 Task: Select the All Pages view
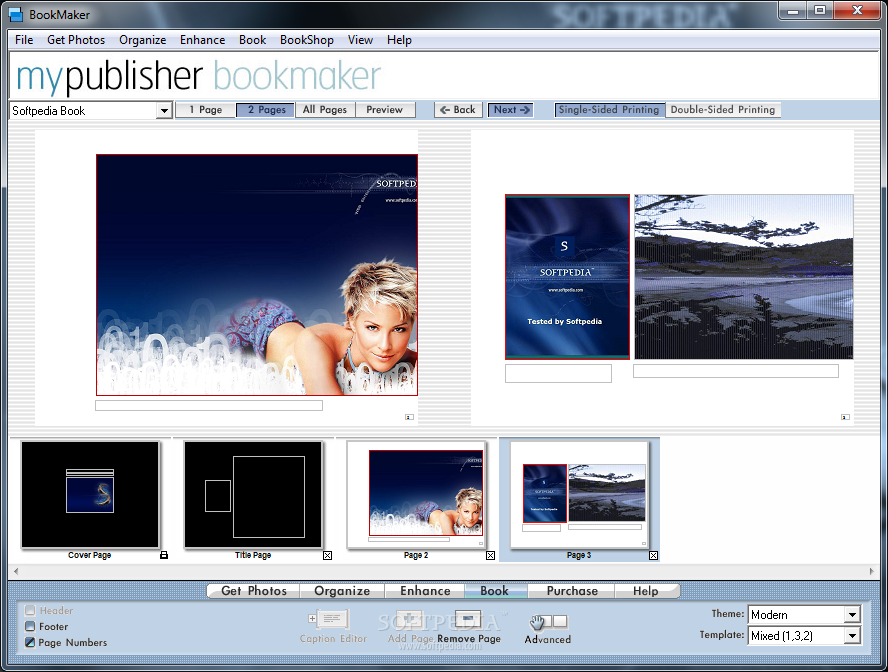325,110
